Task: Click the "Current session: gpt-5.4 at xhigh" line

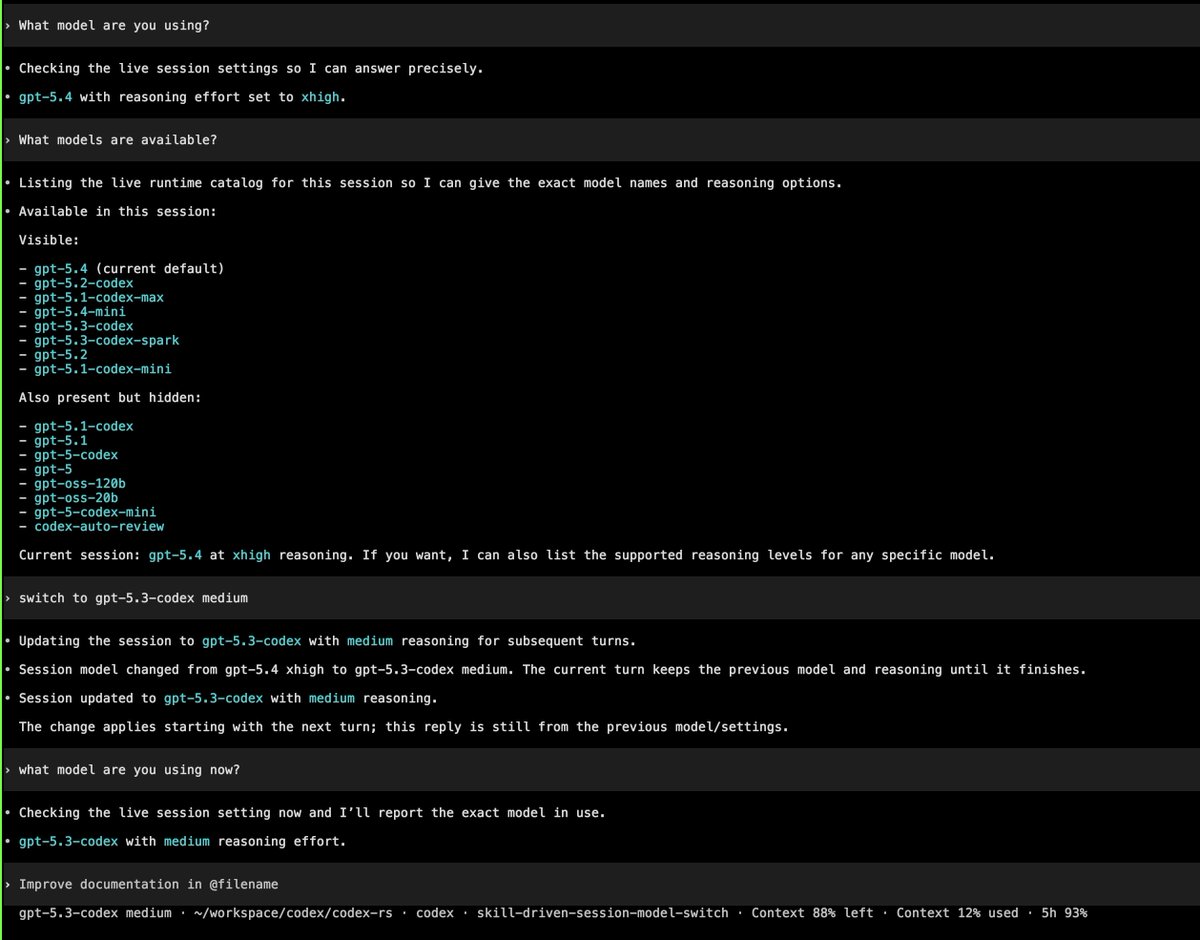Action: coord(507,555)
